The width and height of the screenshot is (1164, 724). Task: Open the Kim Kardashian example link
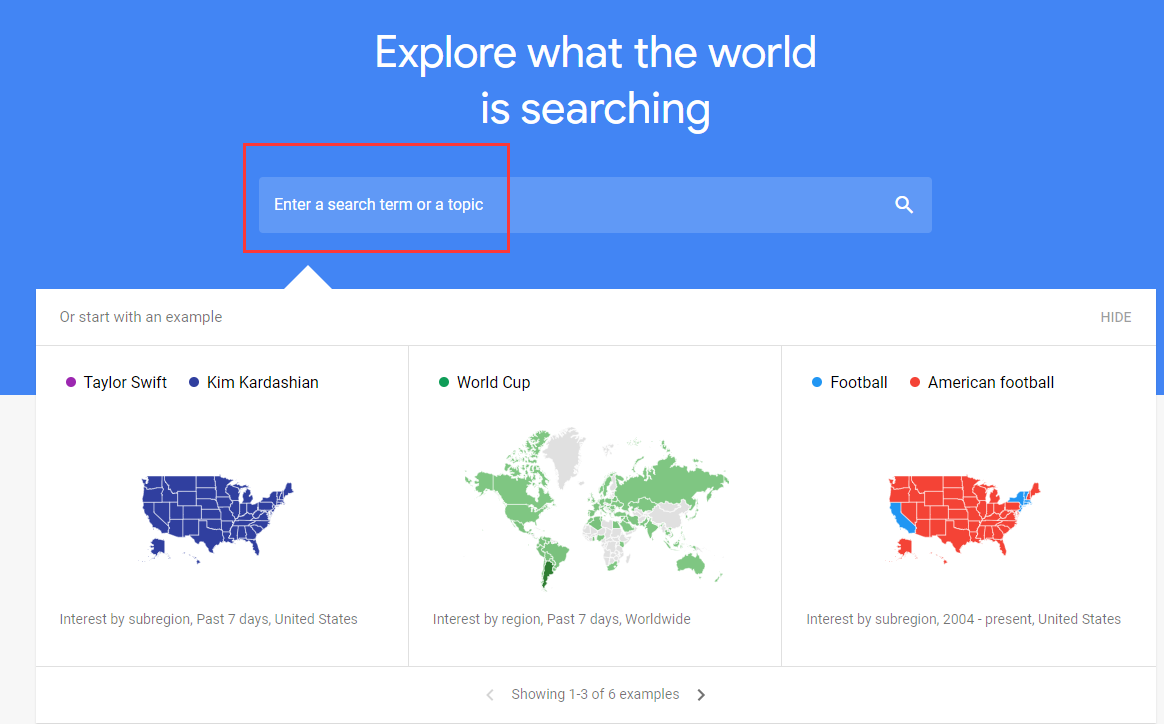click(x=262, y=382)
